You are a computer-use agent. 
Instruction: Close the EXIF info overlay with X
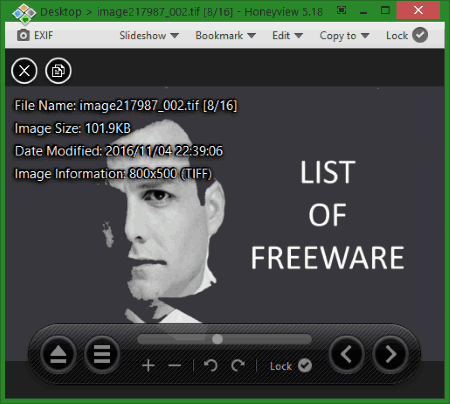pos(24,71)
